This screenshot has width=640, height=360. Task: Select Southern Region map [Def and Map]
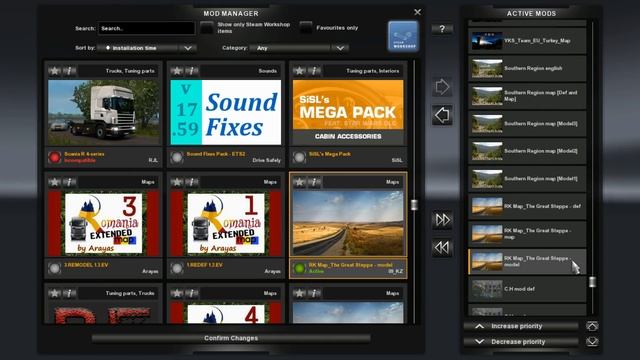pos(527,96)
